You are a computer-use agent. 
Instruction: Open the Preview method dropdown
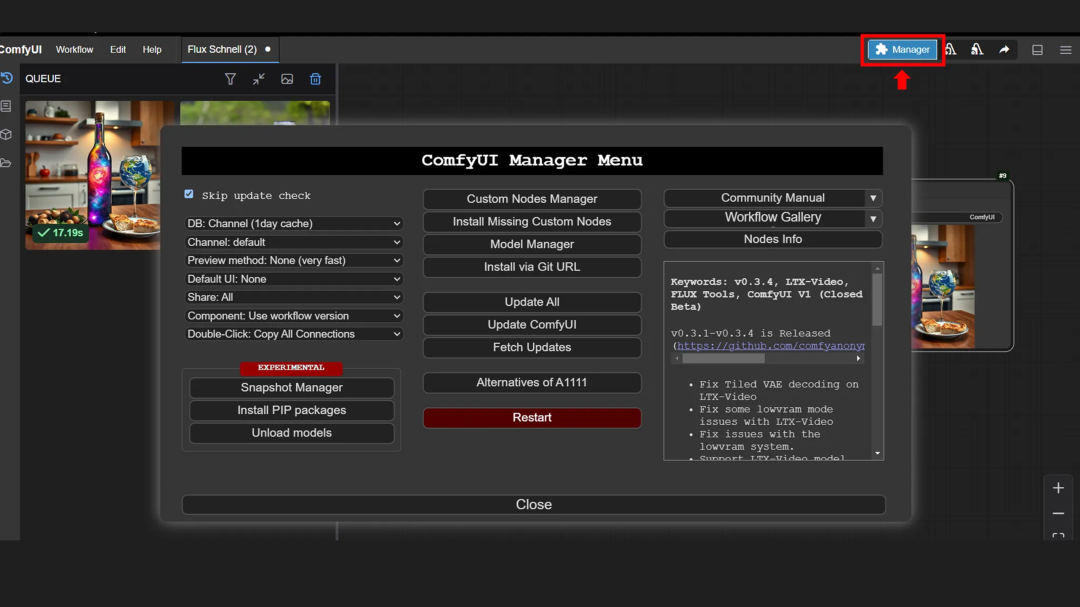coord(293,260)
